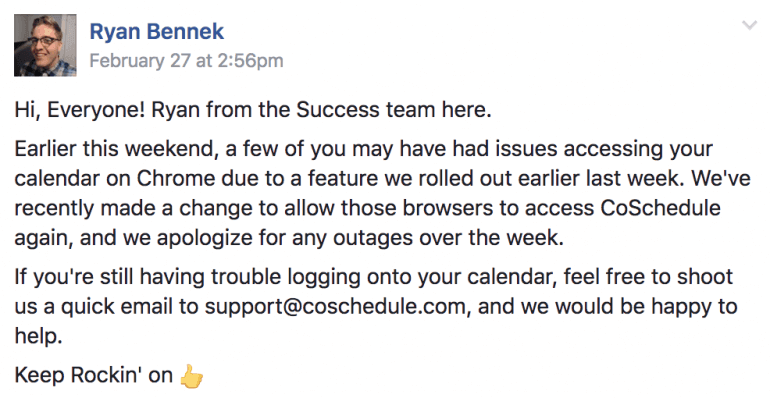
Task: Click the 'Earlier this weekend' sentence start
Action: tap(115, 149)
